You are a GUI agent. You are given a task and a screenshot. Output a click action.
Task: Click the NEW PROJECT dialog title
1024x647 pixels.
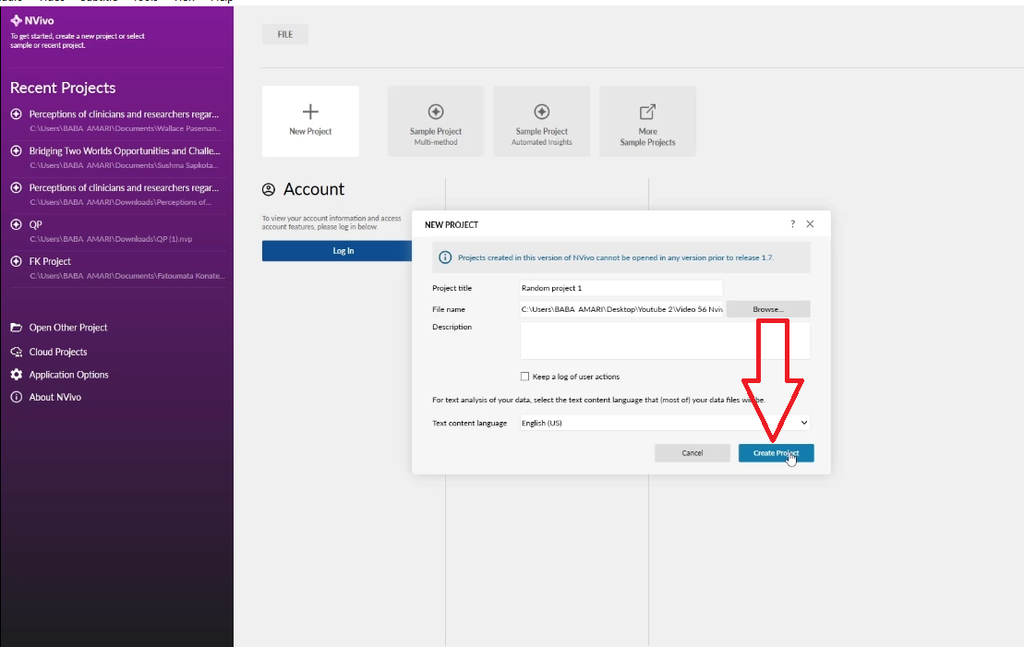point(451,225)
